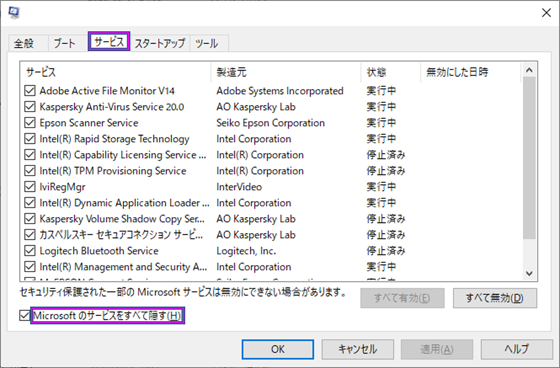Select the サービス tab

tap(109, 41)
